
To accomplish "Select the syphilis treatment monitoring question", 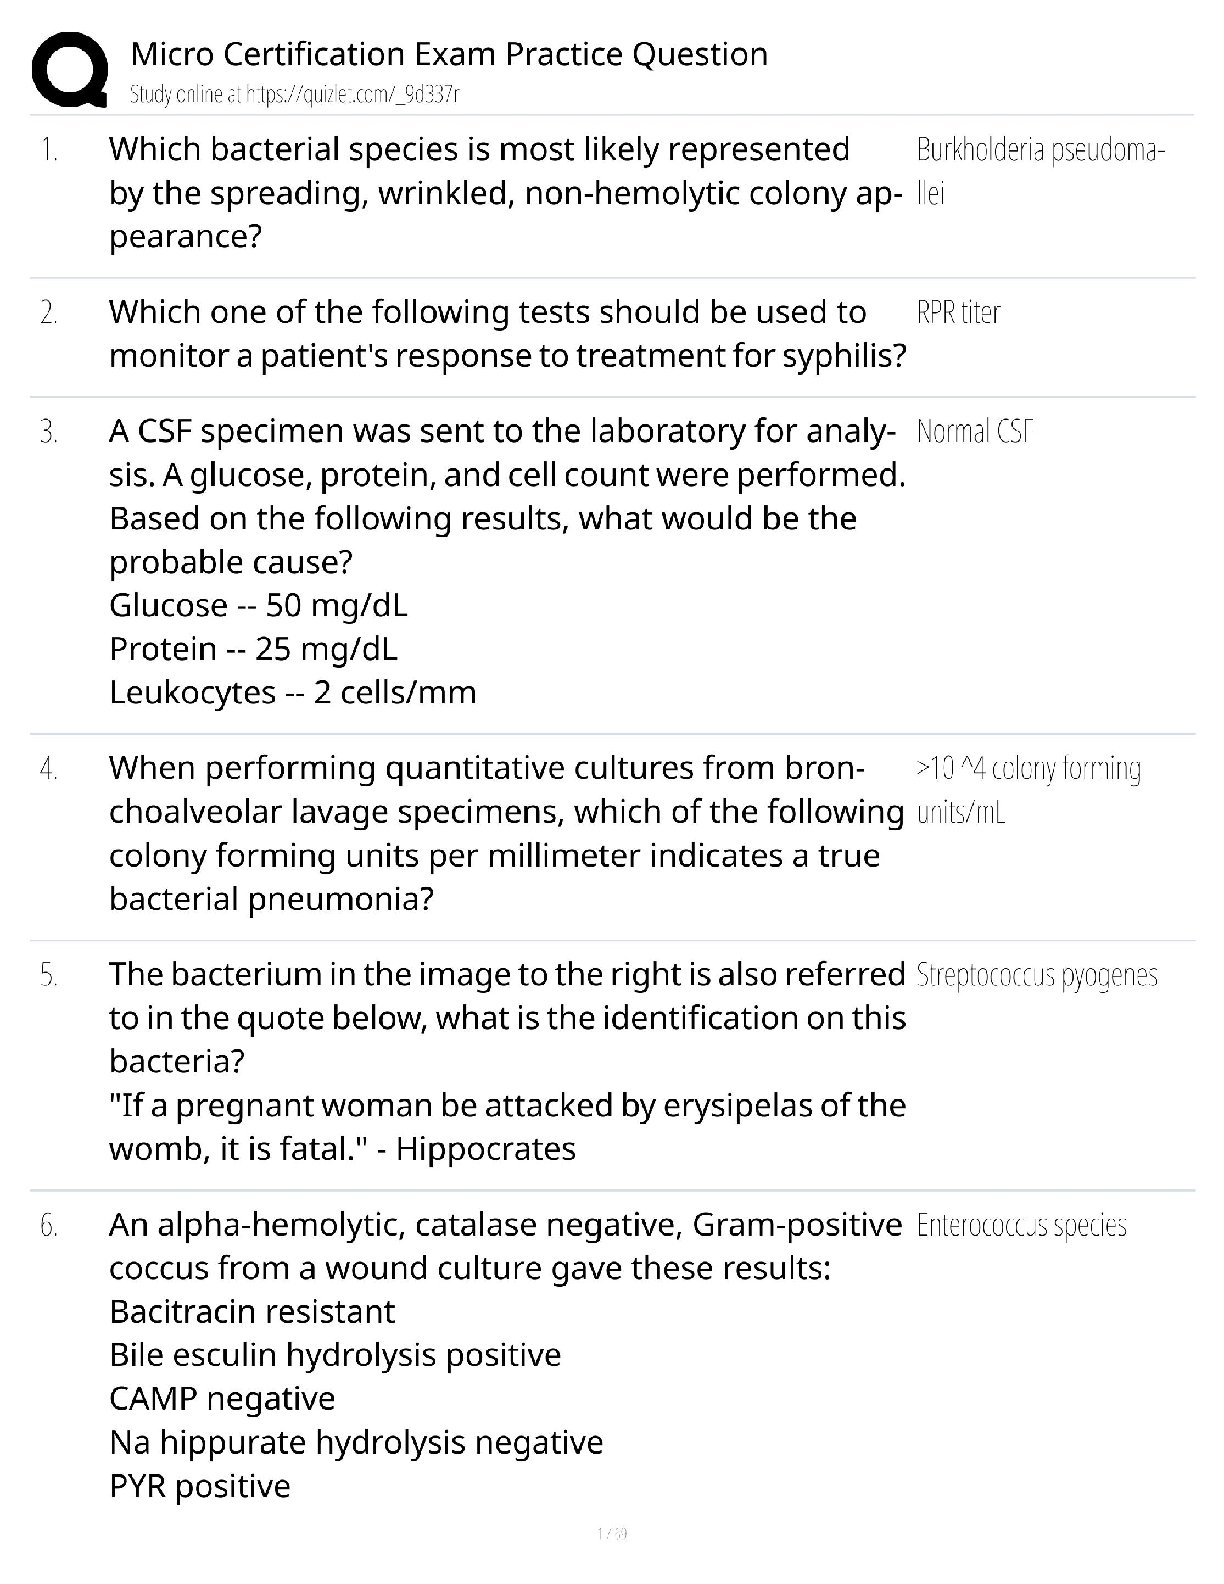I will 508,334.
